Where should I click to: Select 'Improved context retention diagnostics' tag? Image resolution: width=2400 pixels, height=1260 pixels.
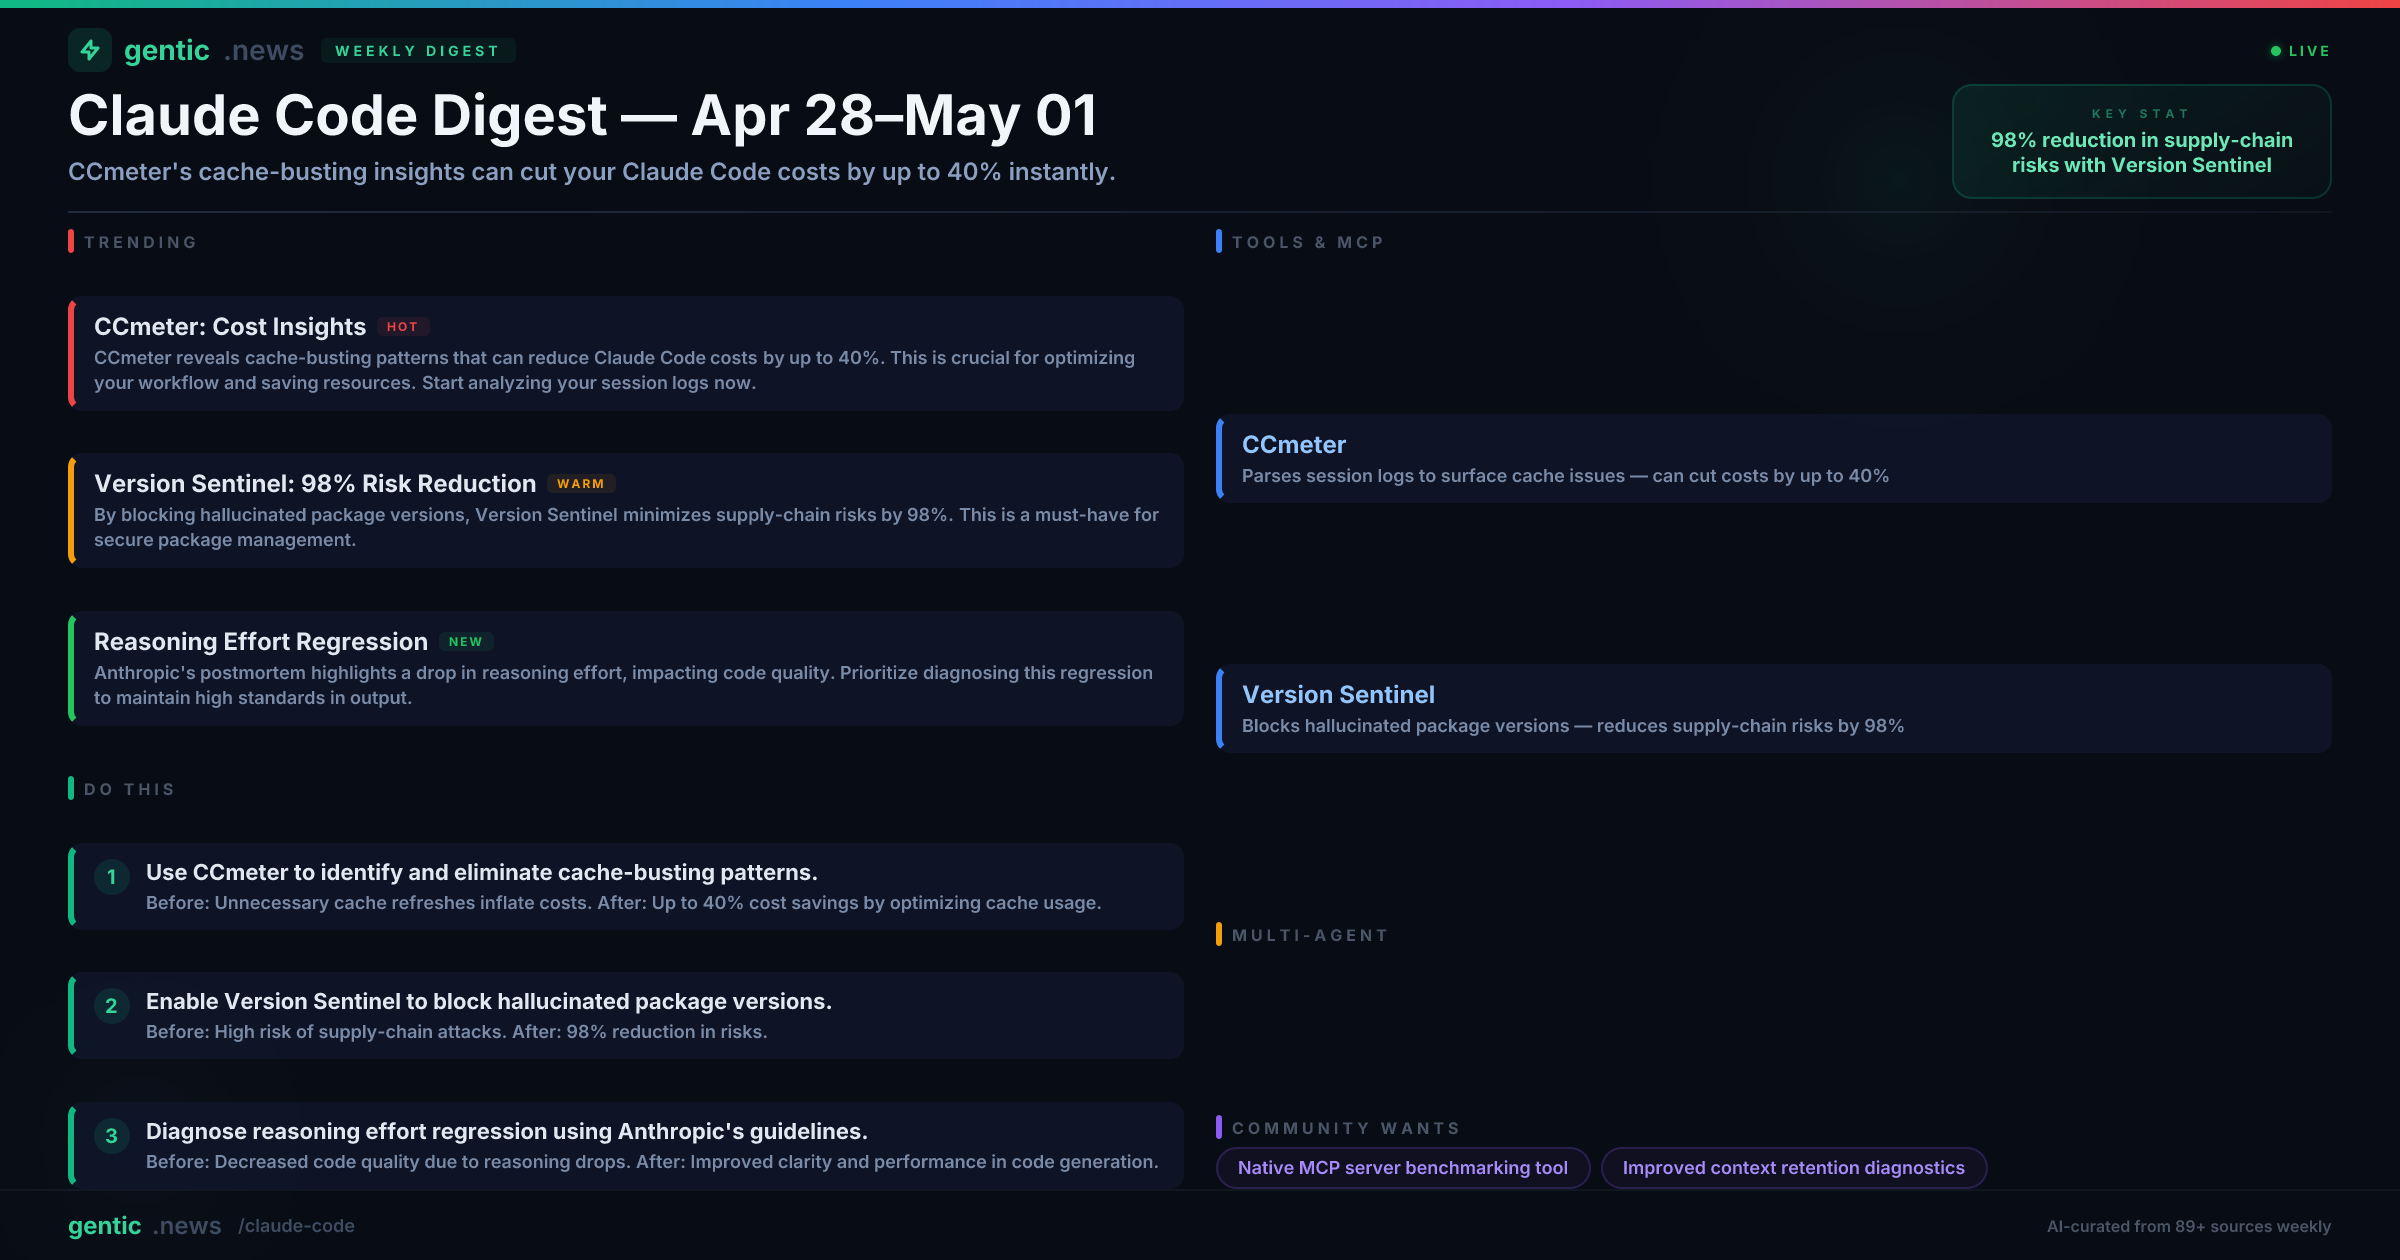click(1794, 1168)
